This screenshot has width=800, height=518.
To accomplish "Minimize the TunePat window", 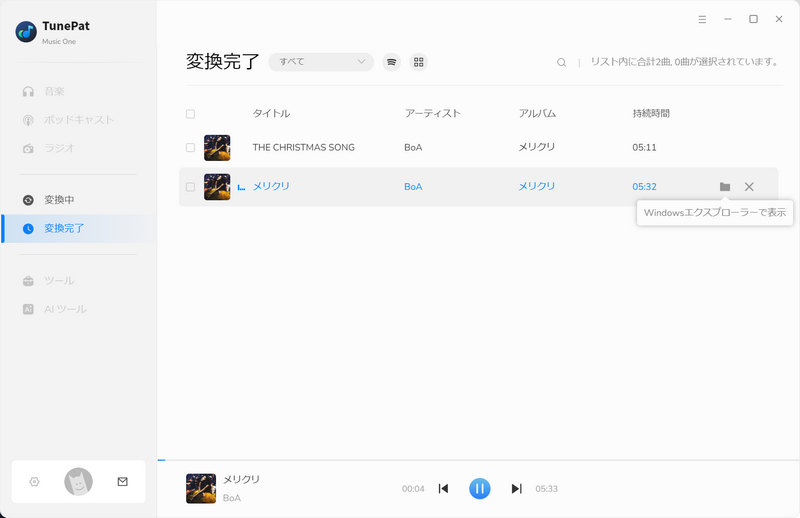I will click(728, 19).
